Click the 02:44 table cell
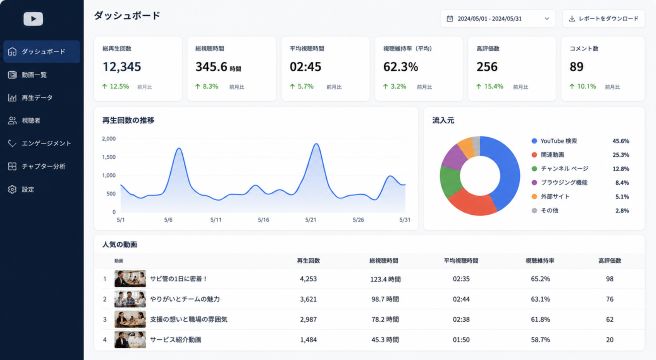This screenshot has width=656, height=360. 461,299
